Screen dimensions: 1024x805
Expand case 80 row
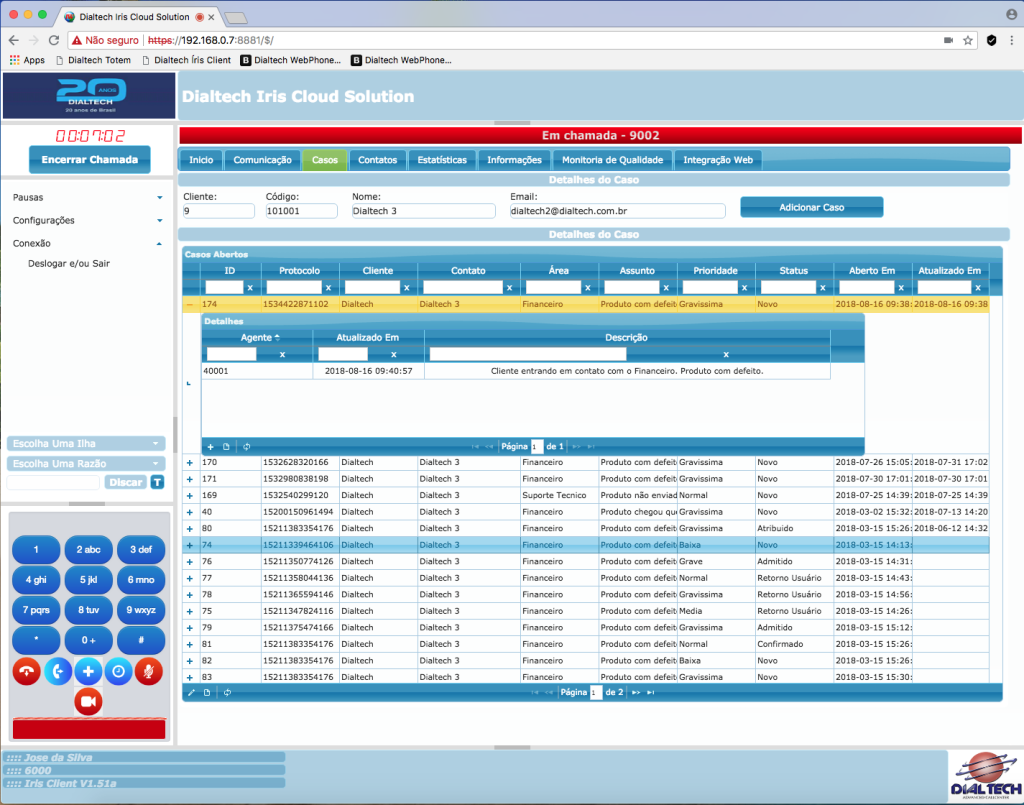click(x=190, y=528)
